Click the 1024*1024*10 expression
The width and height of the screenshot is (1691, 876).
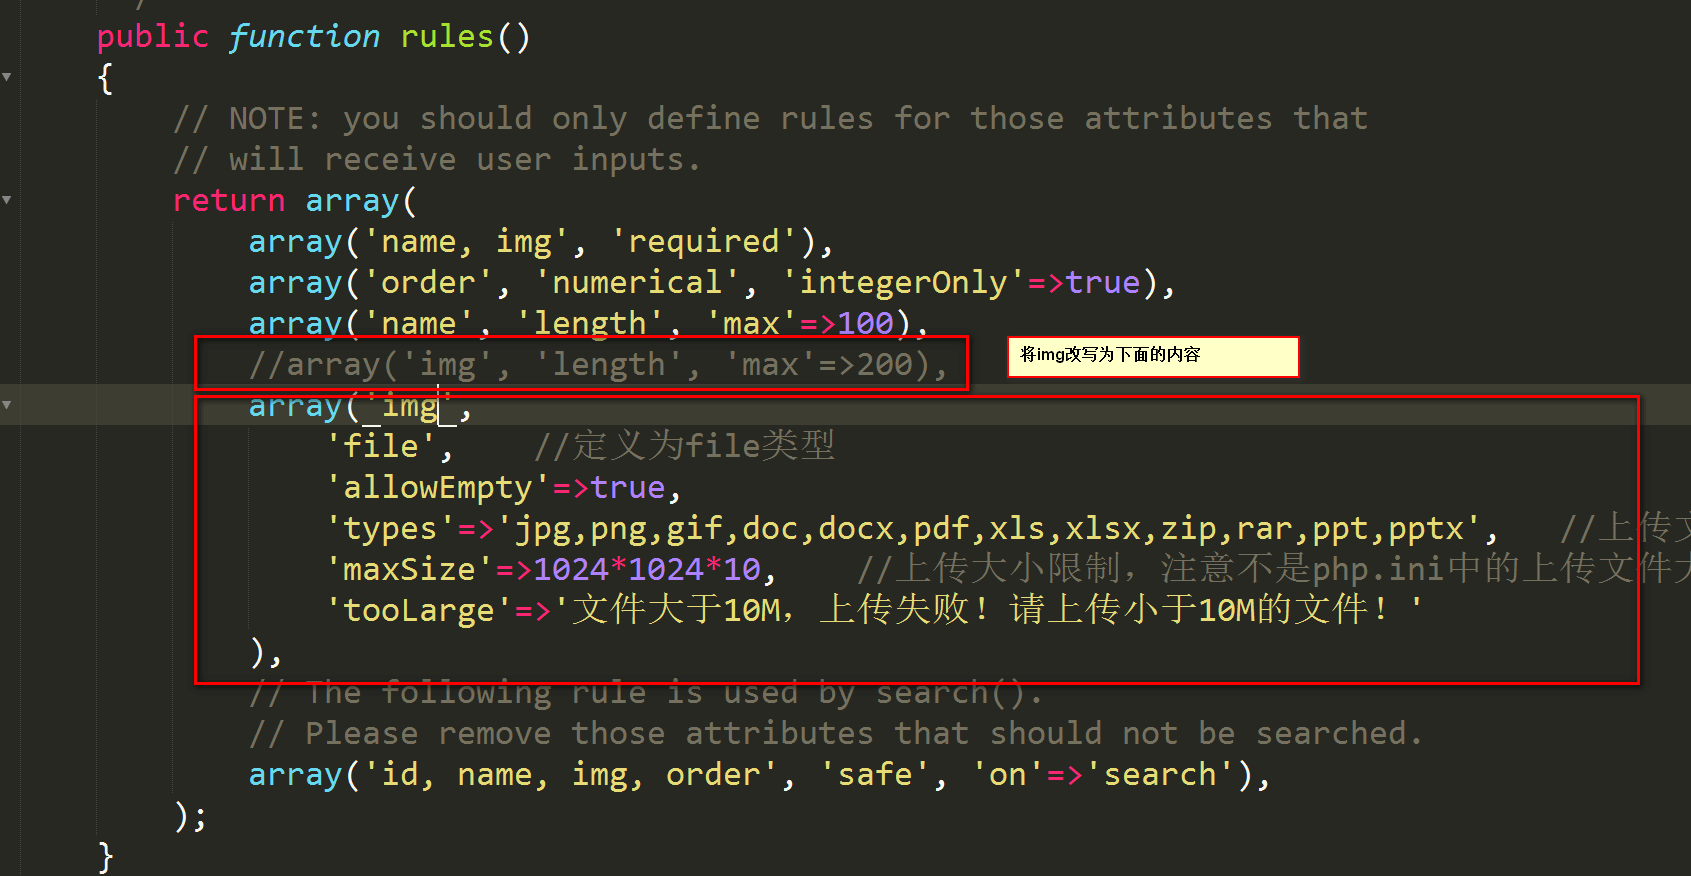[647, 570]
